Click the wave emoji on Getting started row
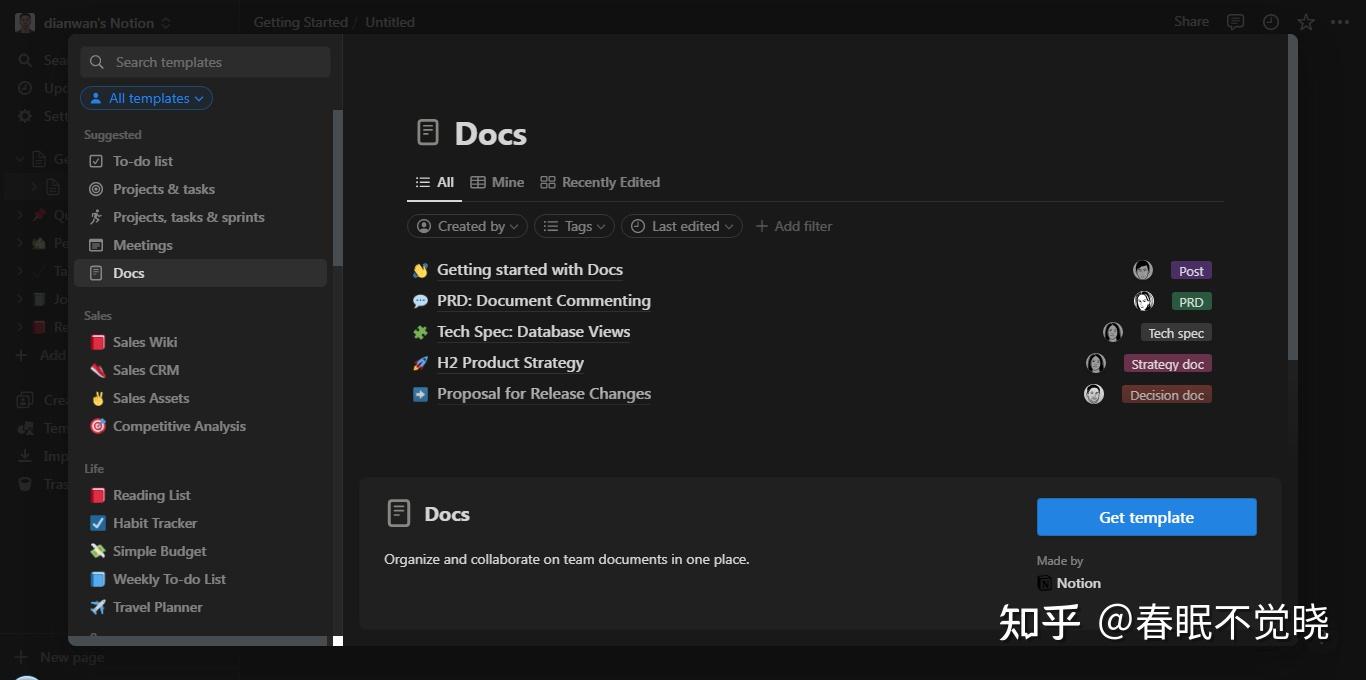Screen dimensions: 1366x680 coord(420,270)
